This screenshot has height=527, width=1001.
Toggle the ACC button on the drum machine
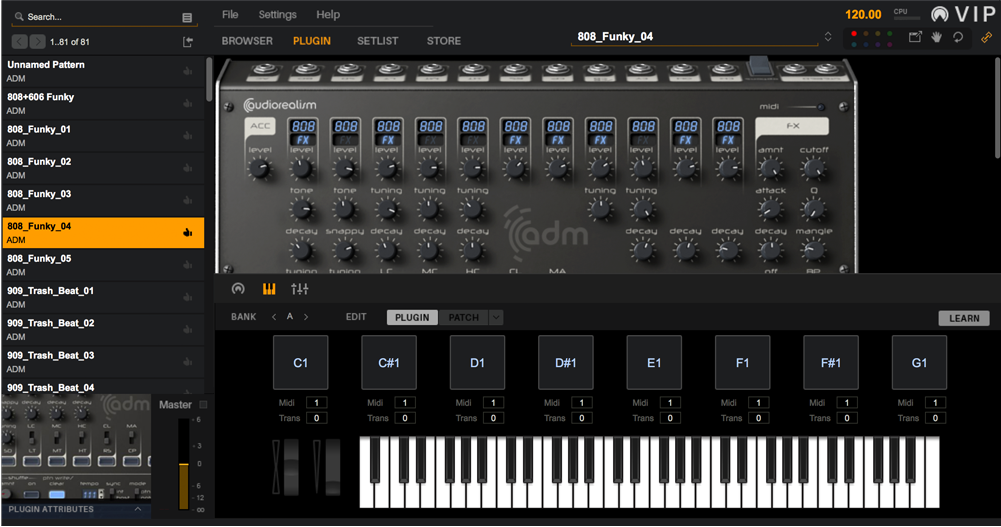tap(259, 126)
